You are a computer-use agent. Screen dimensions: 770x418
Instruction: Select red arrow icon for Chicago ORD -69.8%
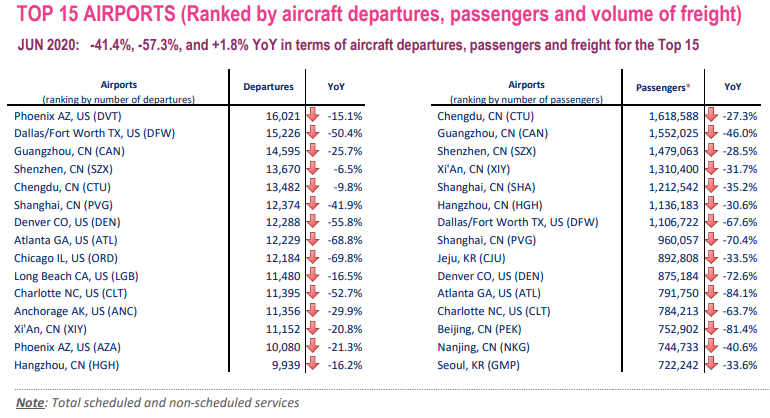313,258
